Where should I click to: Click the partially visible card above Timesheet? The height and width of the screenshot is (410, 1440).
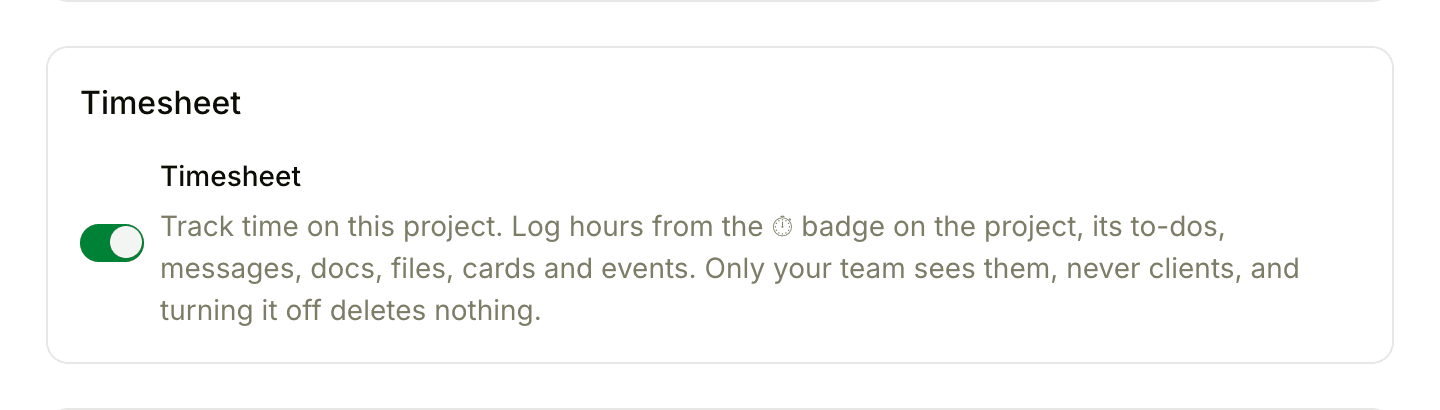[x=720, y=1]
